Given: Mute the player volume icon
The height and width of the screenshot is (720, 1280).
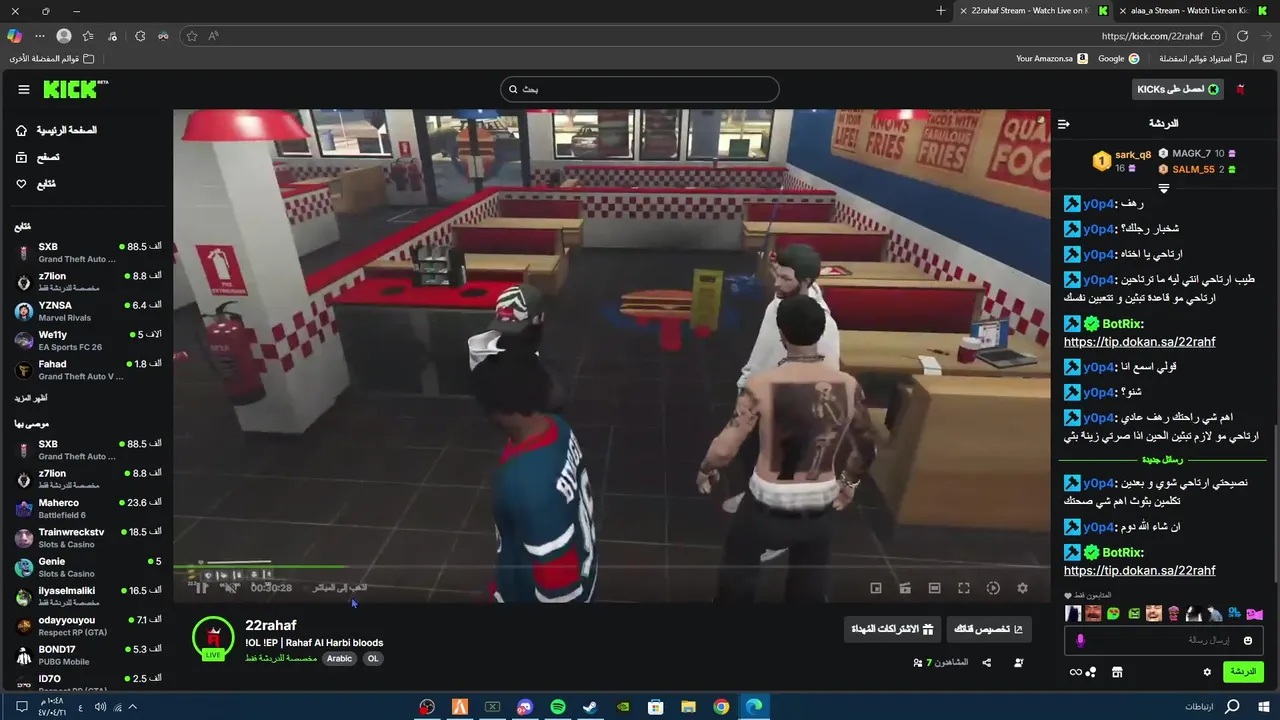Looking at the screenshot, I should pos(230,588).
